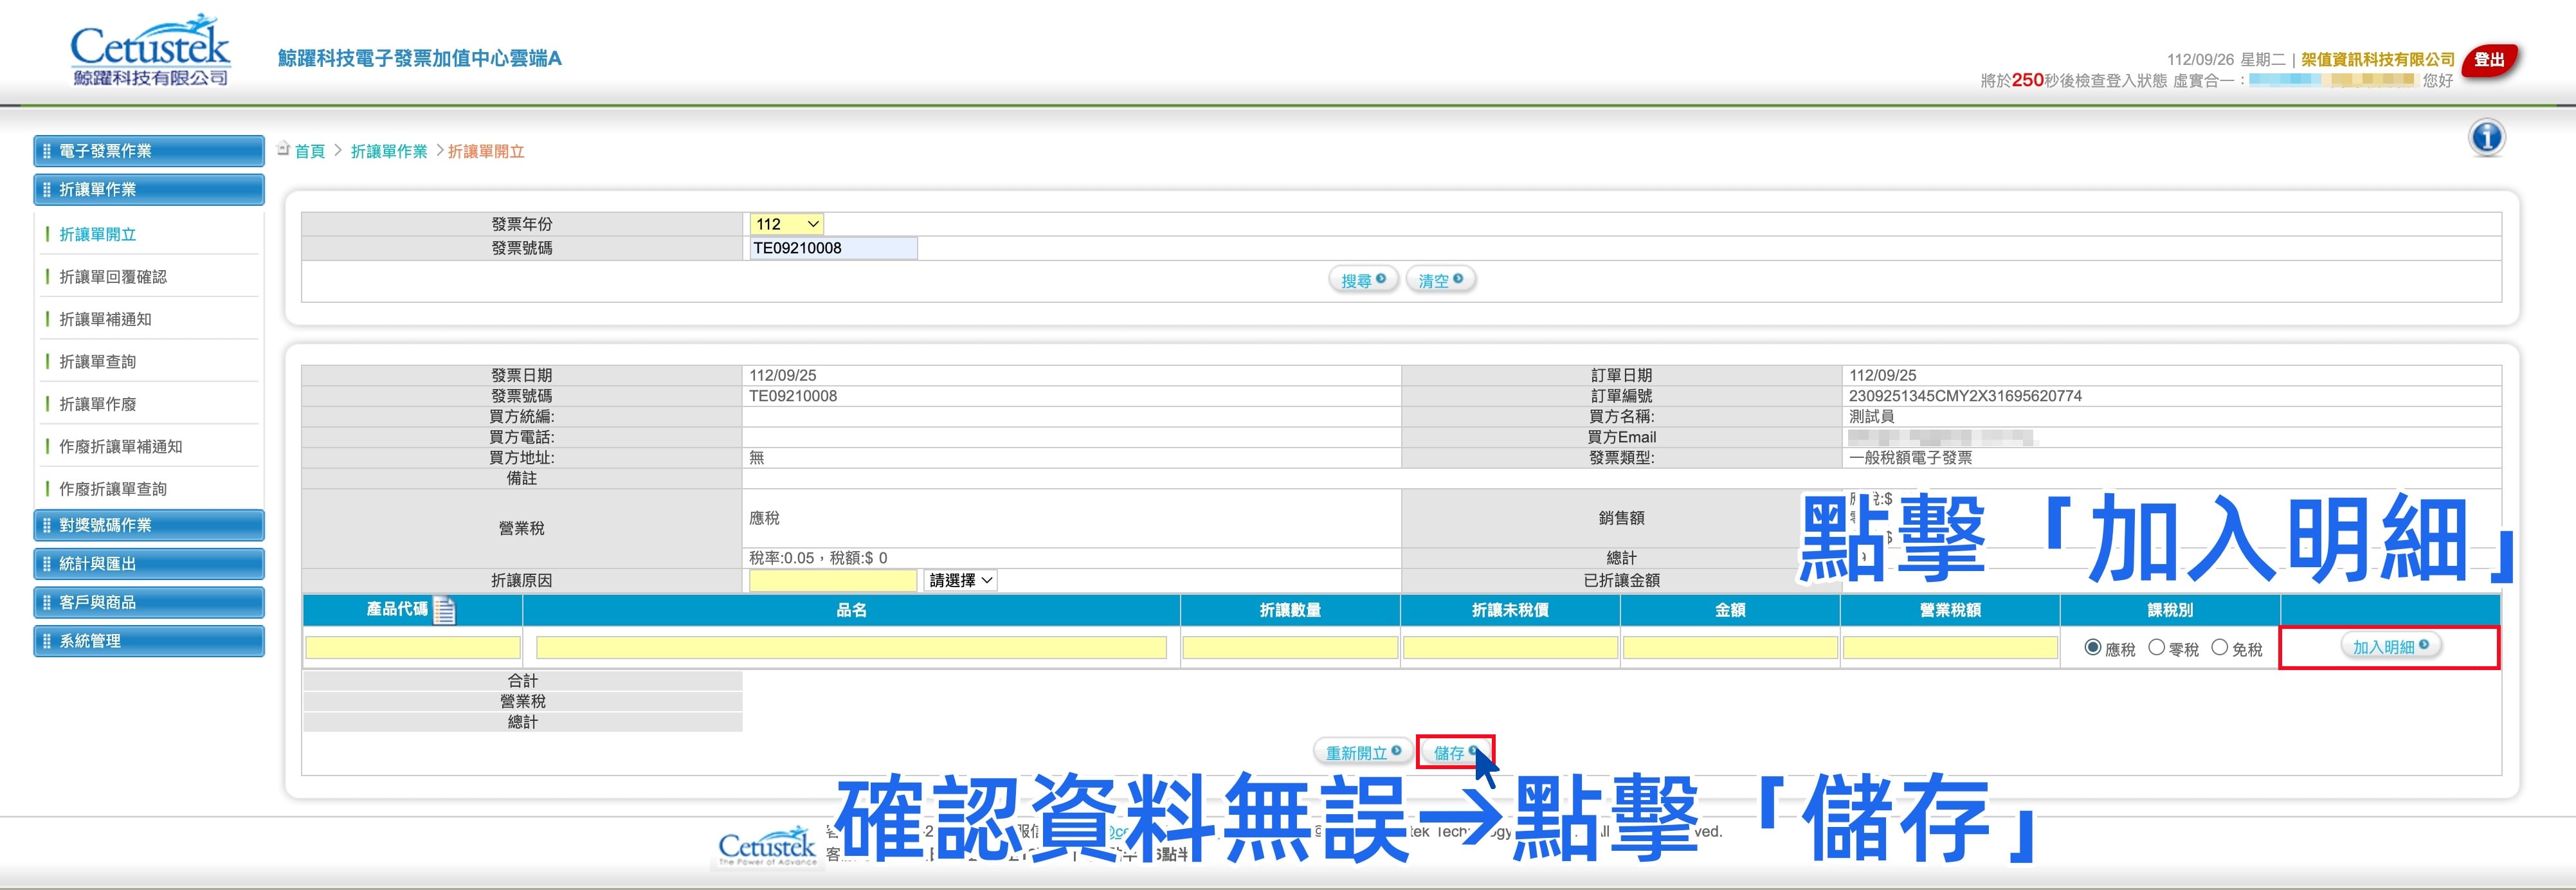
Task: Click the 重新開立 button
Action: tap(1362, 752)
